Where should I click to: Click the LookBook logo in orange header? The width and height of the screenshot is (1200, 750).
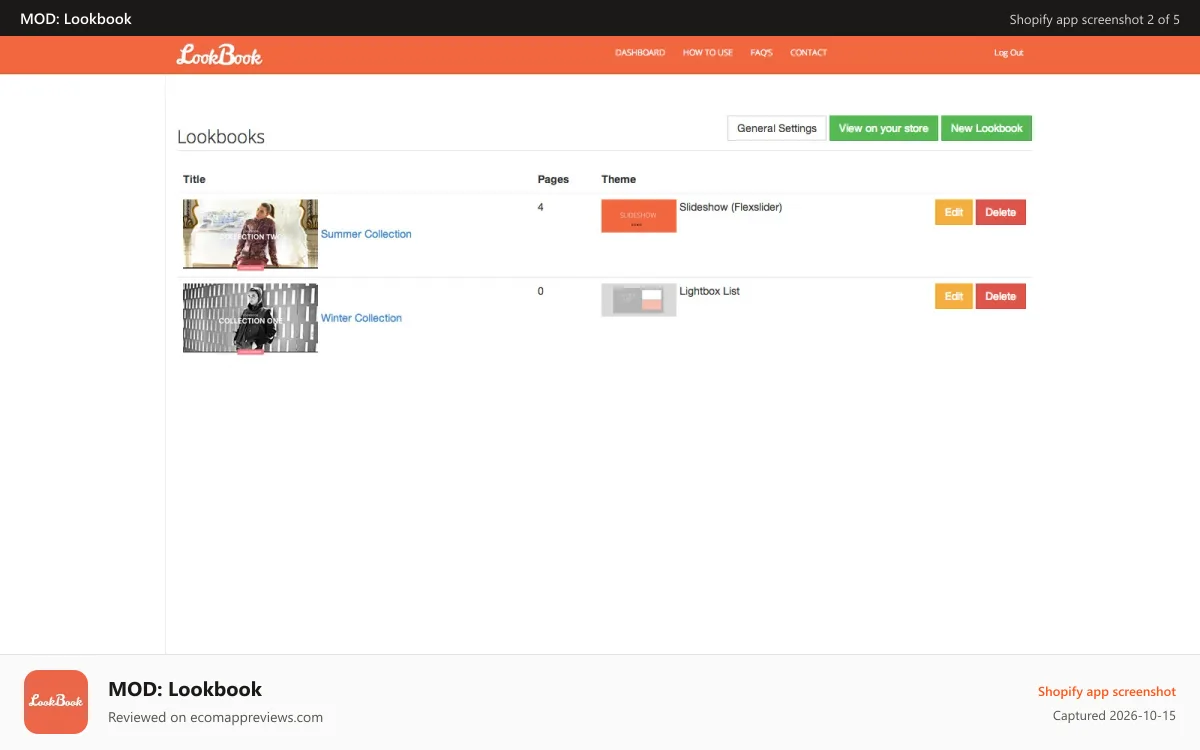[219, 55]
